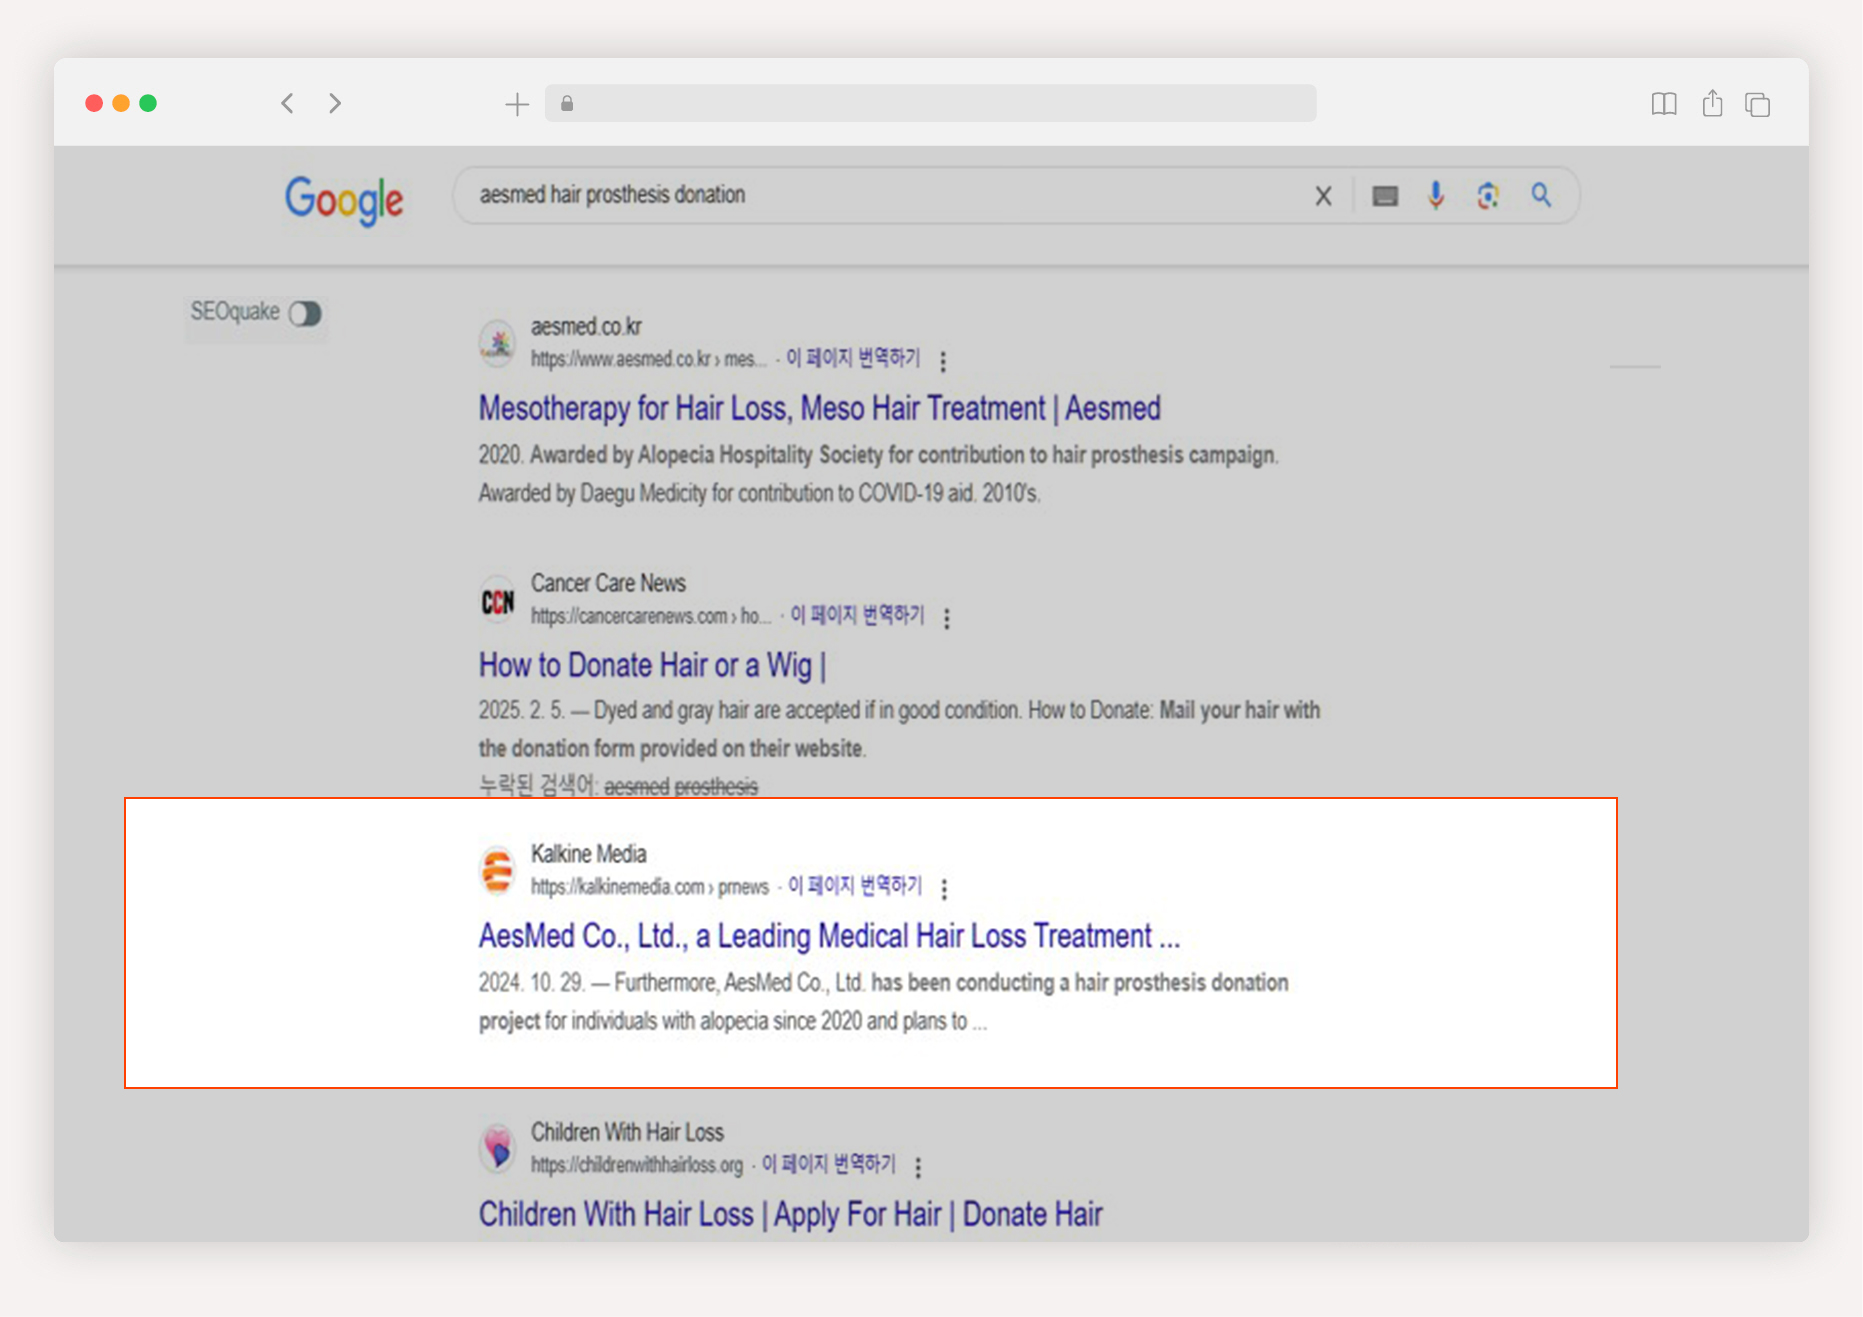Image resolution: width=1863 pixels, height=1317 pixels.
Task: Open AesMed Co., Ltd. Kalkine Media result
Action: (x=830, y=936)
